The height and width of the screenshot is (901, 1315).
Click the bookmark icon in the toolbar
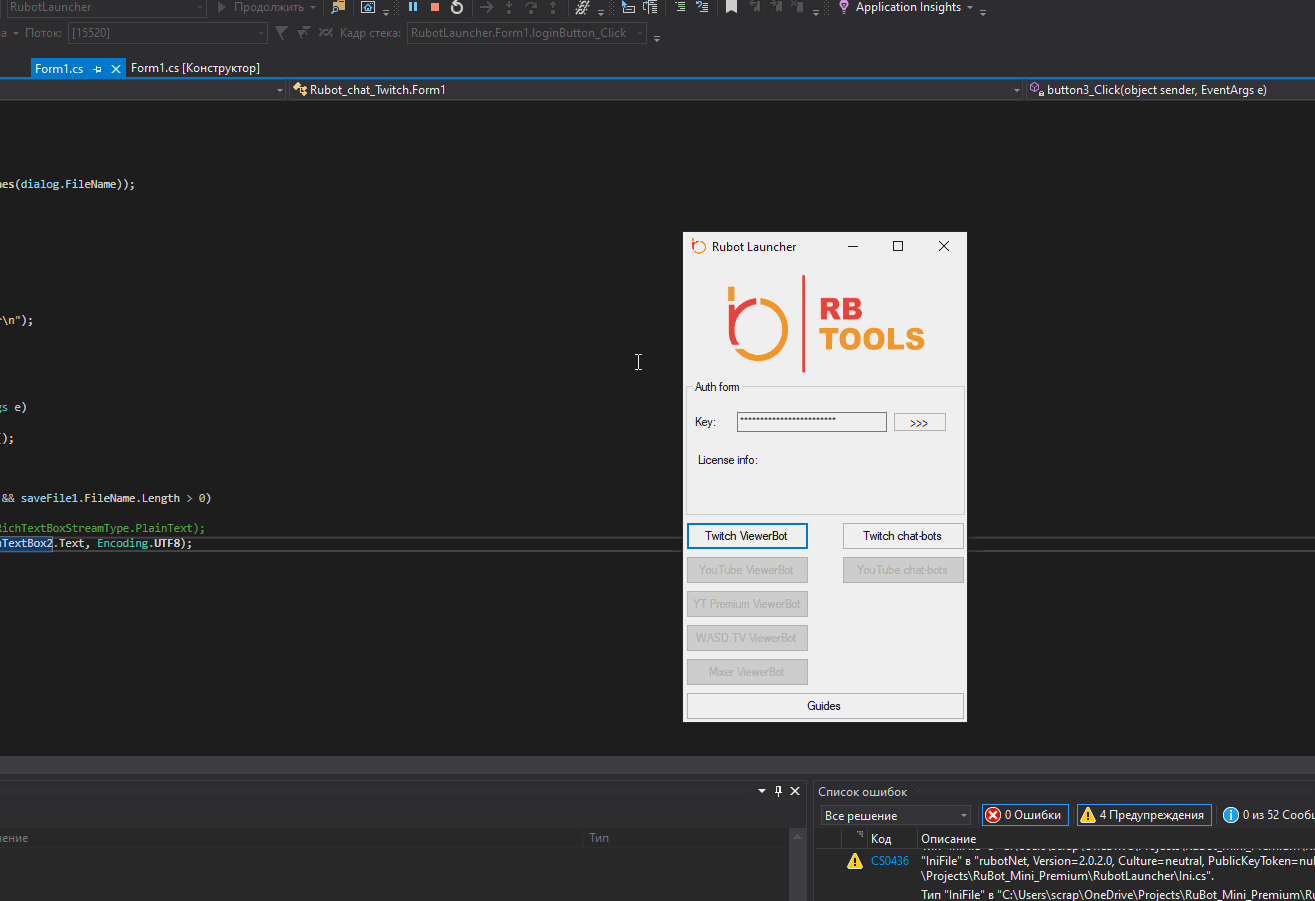pos(731,7)
